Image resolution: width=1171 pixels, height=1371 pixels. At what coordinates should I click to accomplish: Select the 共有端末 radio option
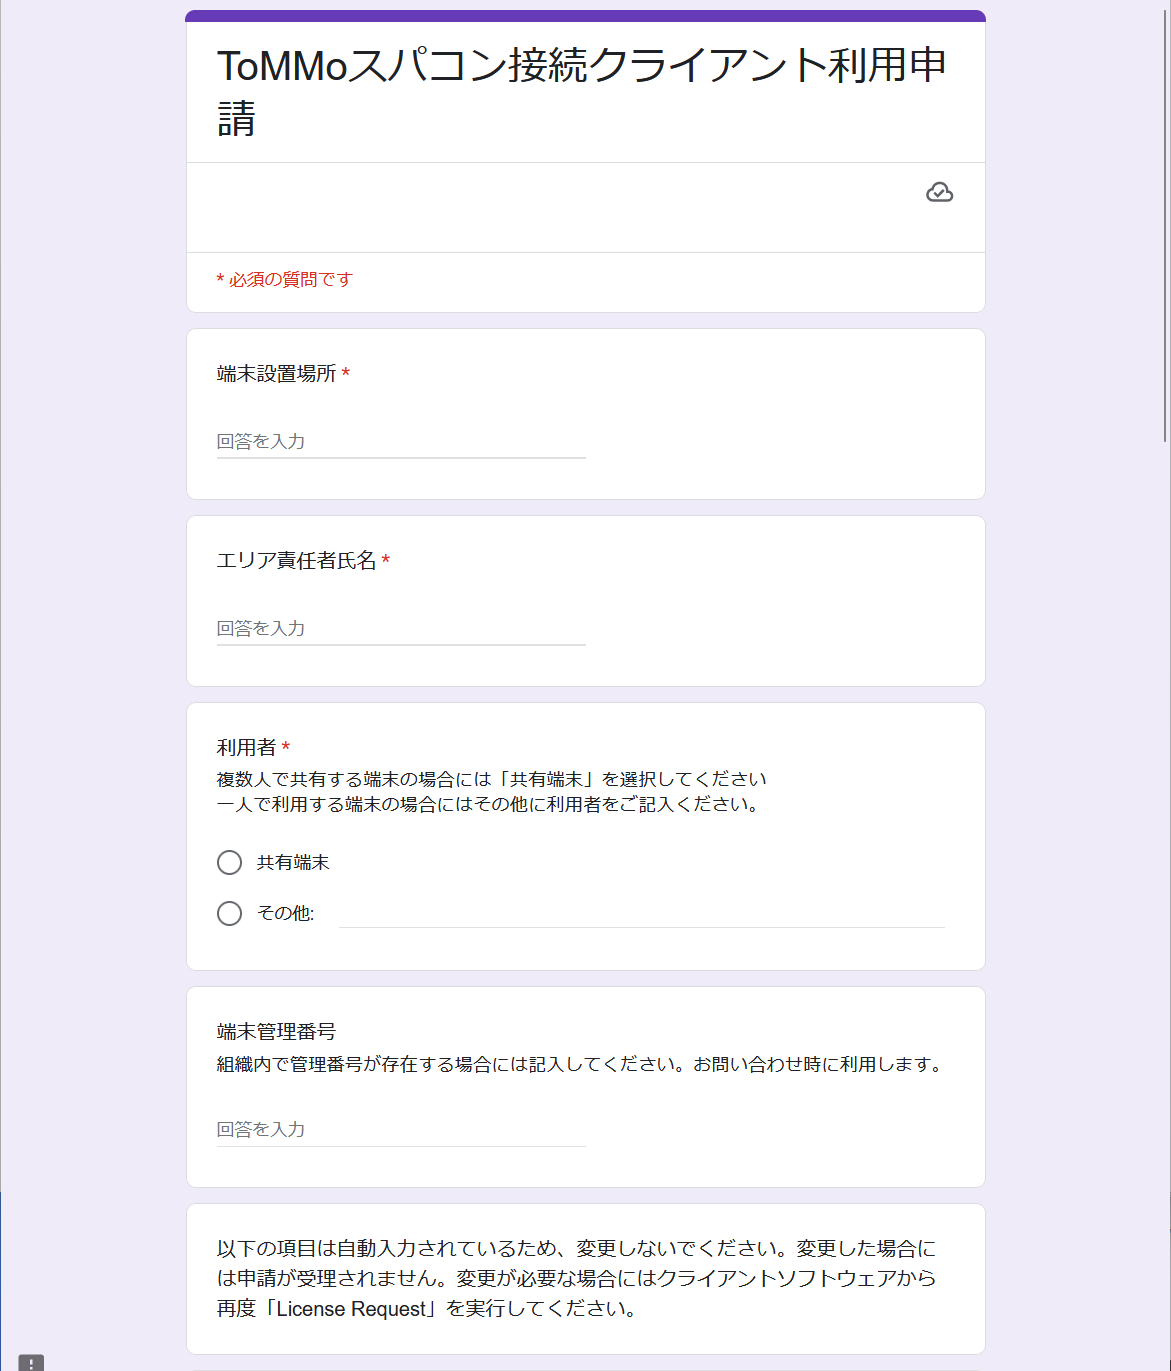[x=230, y=862]
